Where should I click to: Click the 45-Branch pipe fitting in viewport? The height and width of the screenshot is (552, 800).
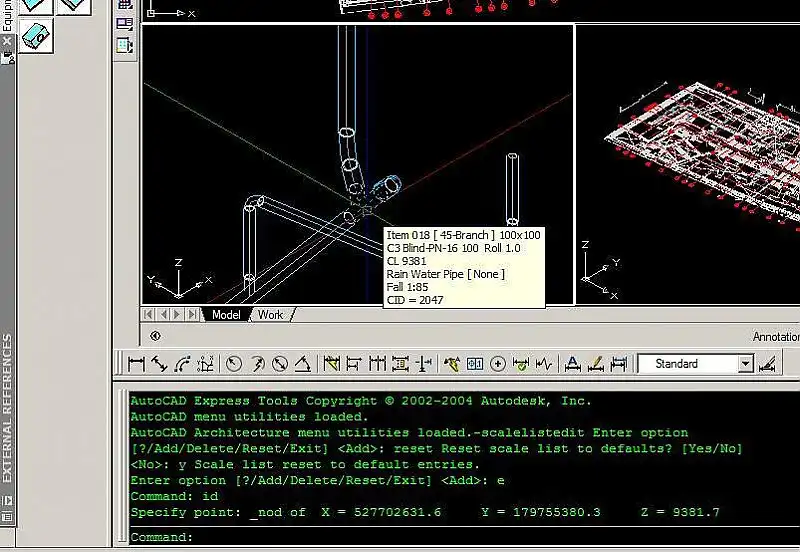click(x=384, y=186)
